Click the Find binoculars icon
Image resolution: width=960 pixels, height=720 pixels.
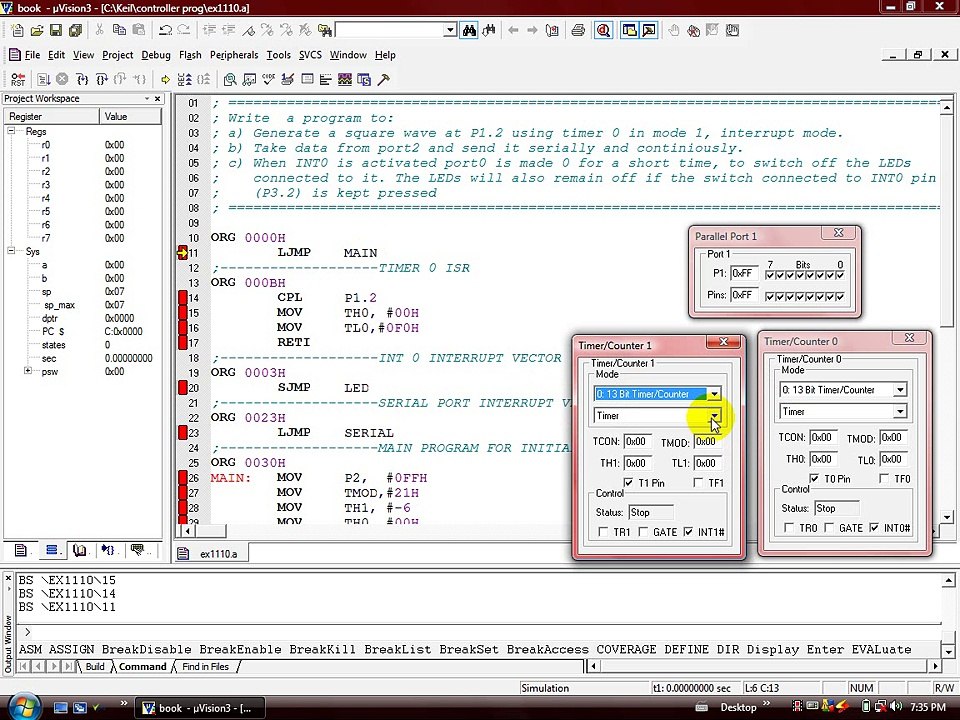tap(470, 30)
